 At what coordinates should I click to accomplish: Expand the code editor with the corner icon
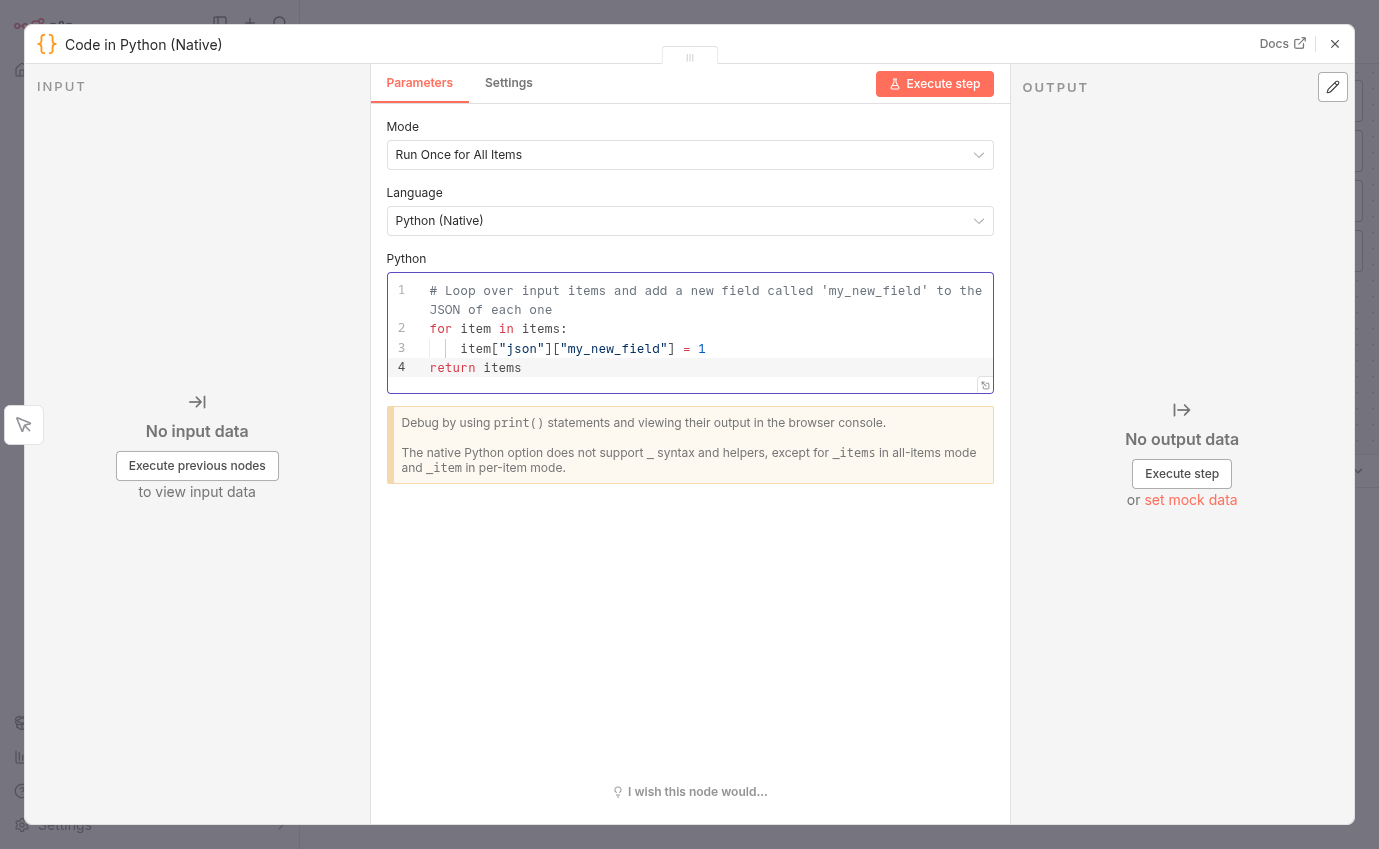(x=984, y=385)
